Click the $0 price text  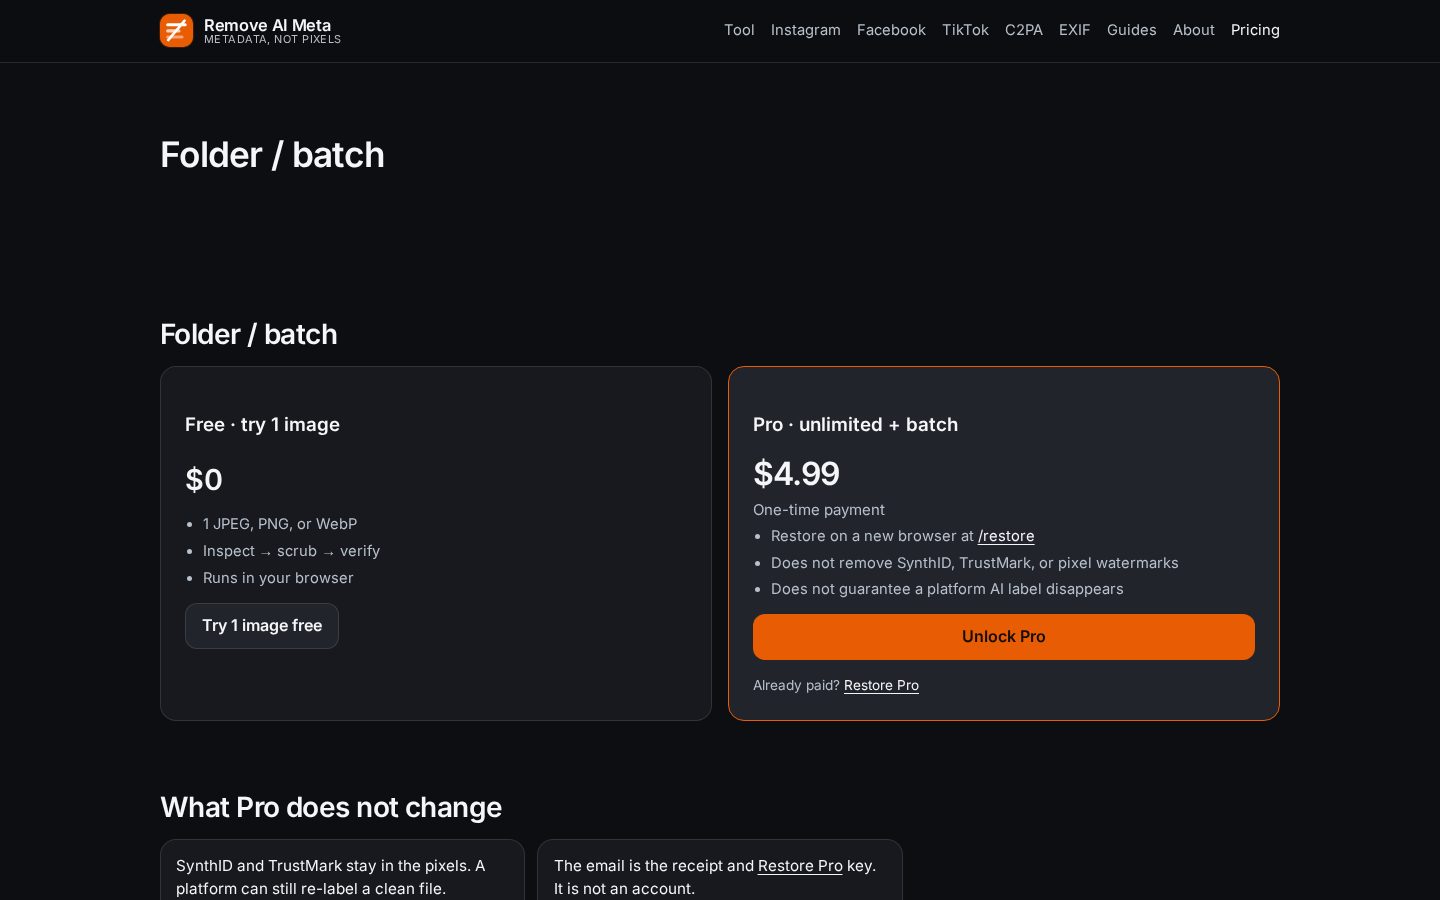pyautogui.click(x=204, y=480)
